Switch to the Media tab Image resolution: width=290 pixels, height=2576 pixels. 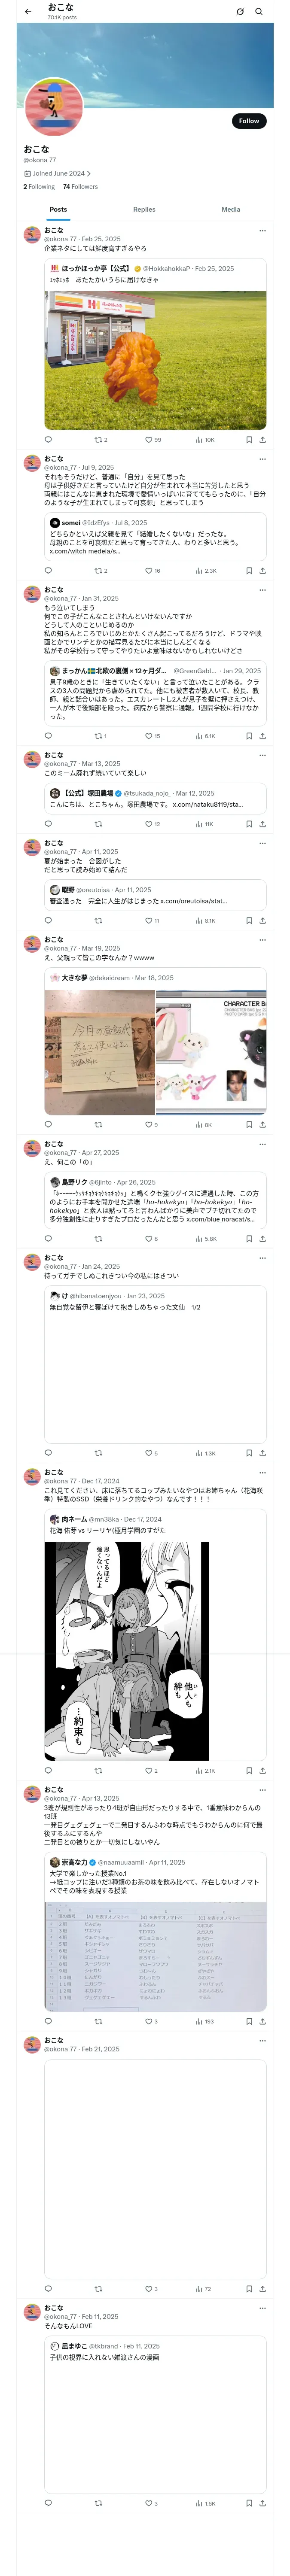click(x=231, y=210)
